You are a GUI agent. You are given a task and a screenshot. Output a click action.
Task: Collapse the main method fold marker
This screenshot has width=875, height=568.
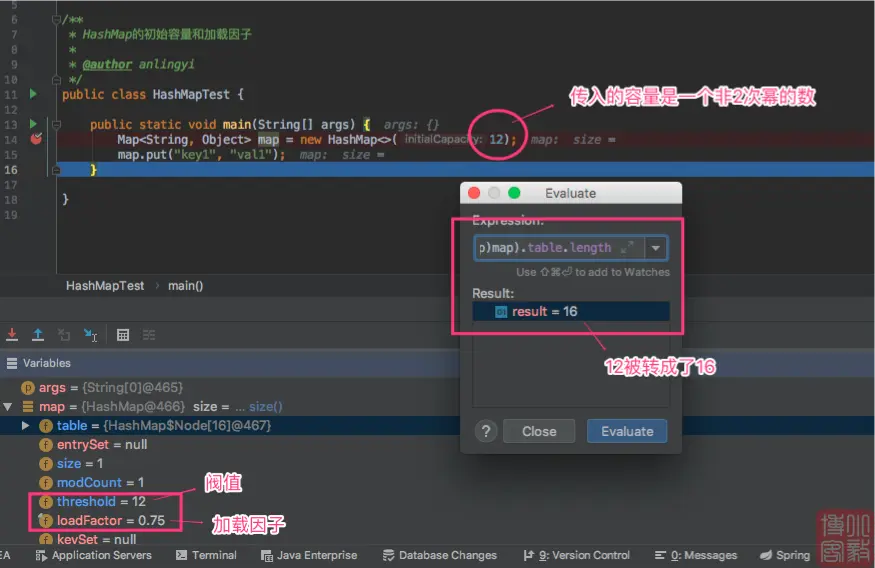[x=56, y=124]
